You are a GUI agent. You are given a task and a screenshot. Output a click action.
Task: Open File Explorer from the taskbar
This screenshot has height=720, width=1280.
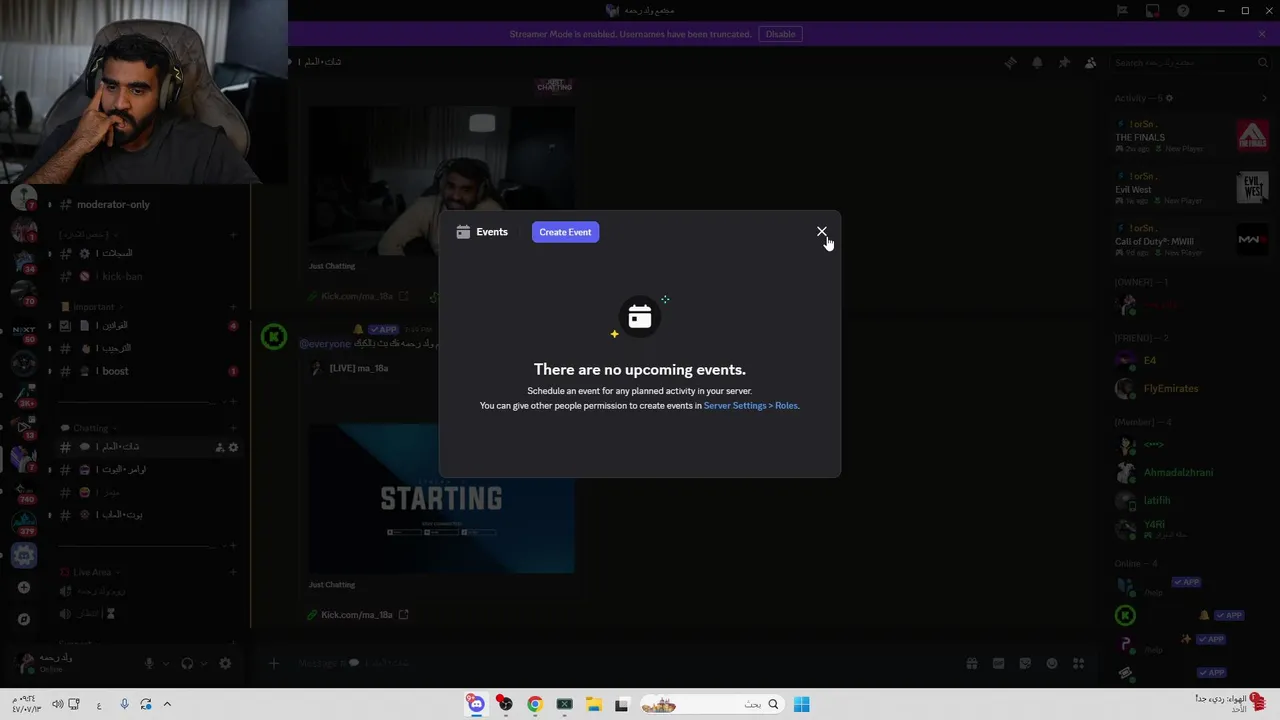click(x=593, y=704)
